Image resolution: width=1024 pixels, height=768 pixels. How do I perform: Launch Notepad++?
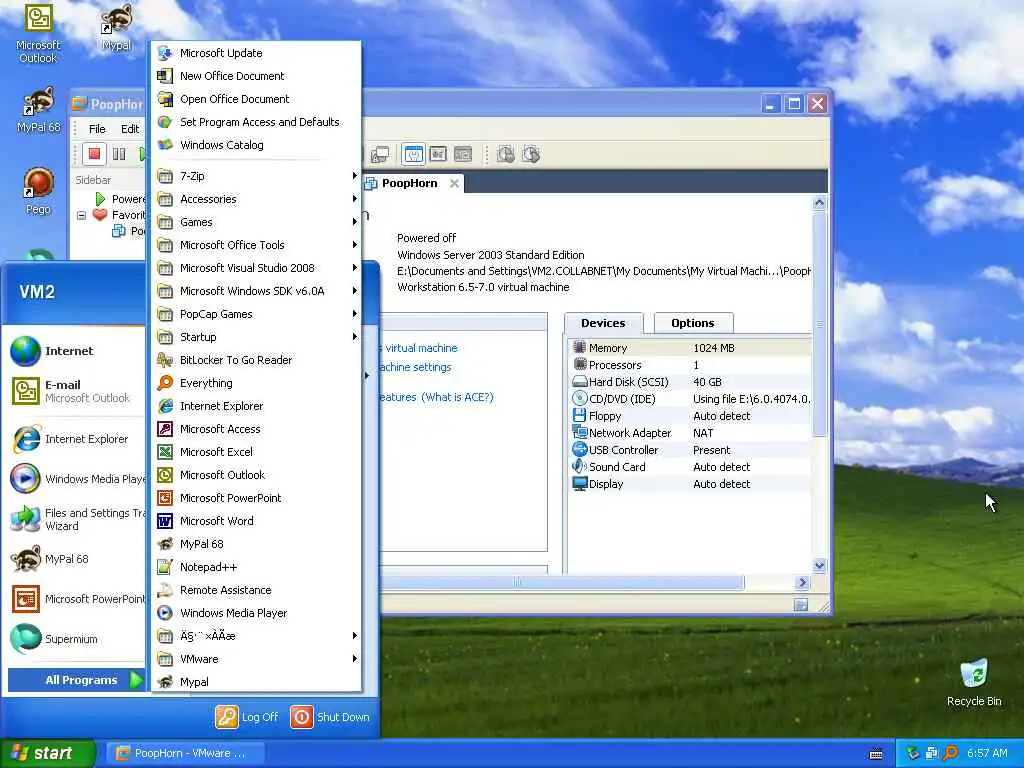coord(256,567)
